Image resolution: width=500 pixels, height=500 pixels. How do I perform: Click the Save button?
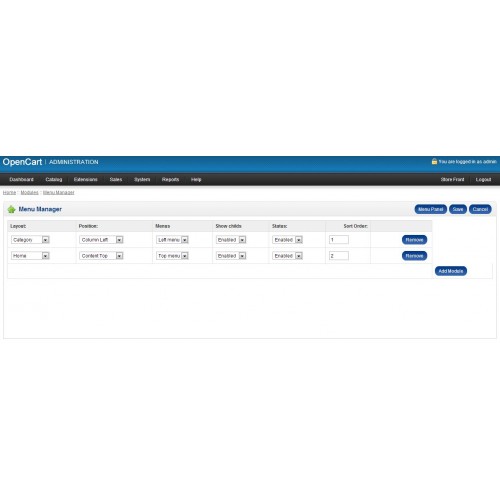[x=458, y=209]
